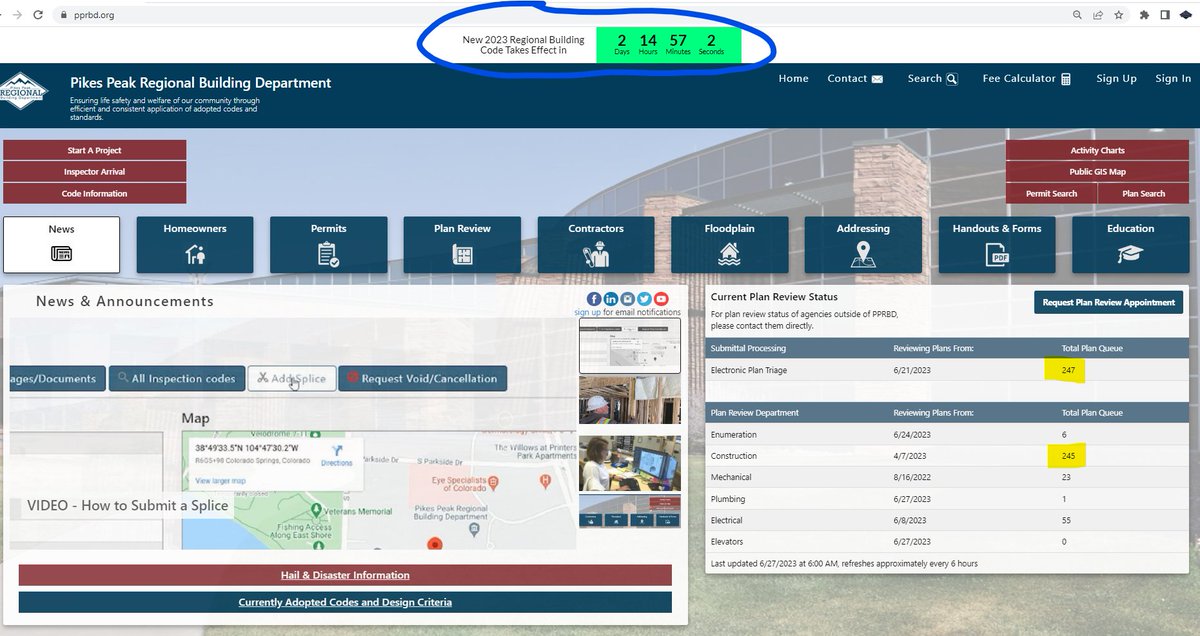
Task: Open the Permits tile
Action: click(328, 245)
